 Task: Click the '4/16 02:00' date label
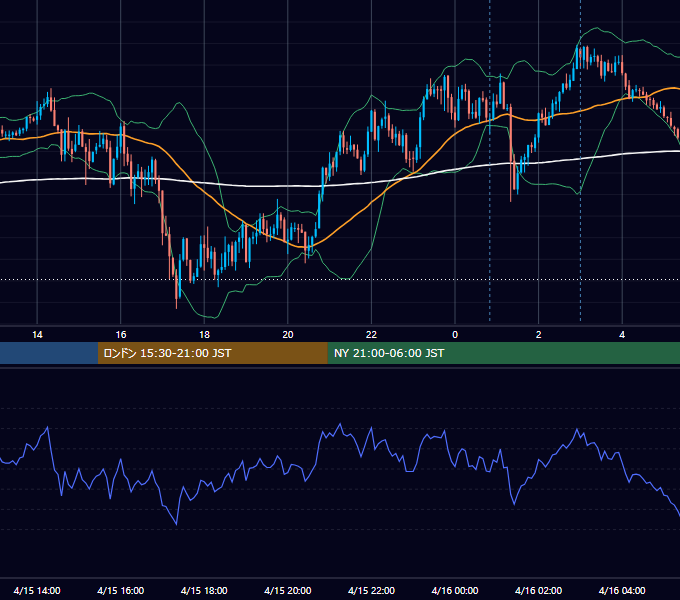coord(538,590)
